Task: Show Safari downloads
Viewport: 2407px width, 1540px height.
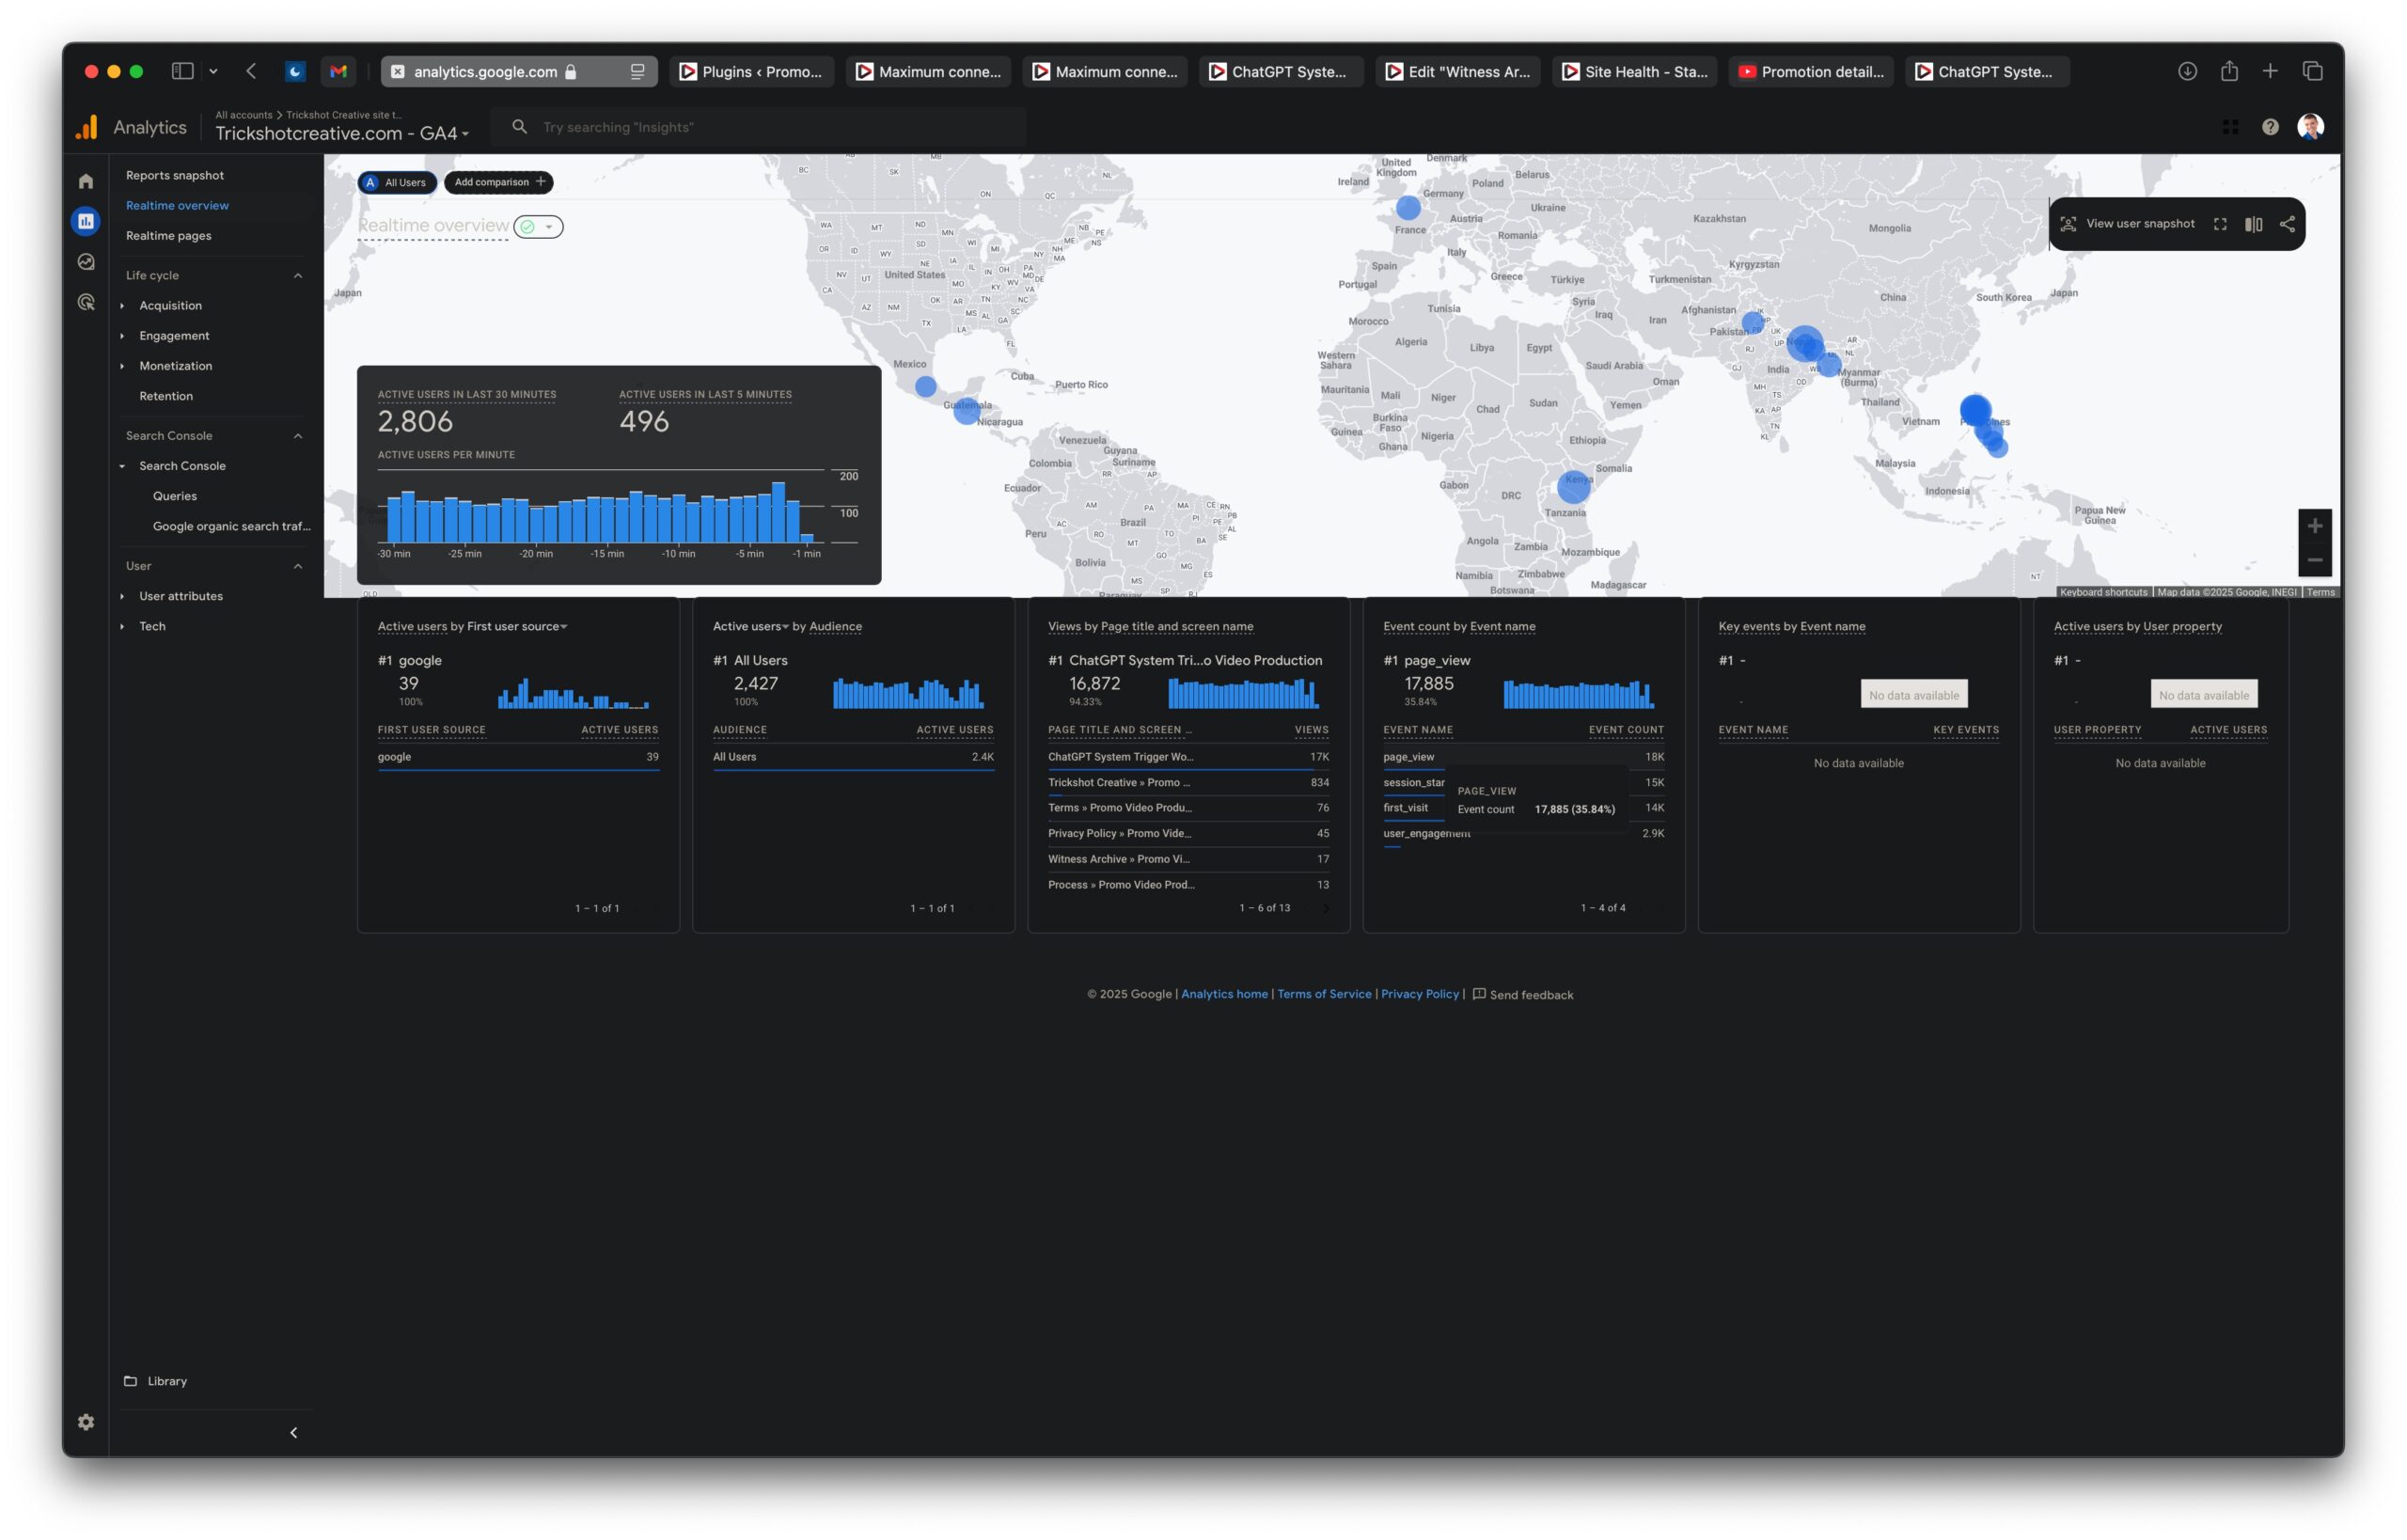Action: coord(2187,71)
